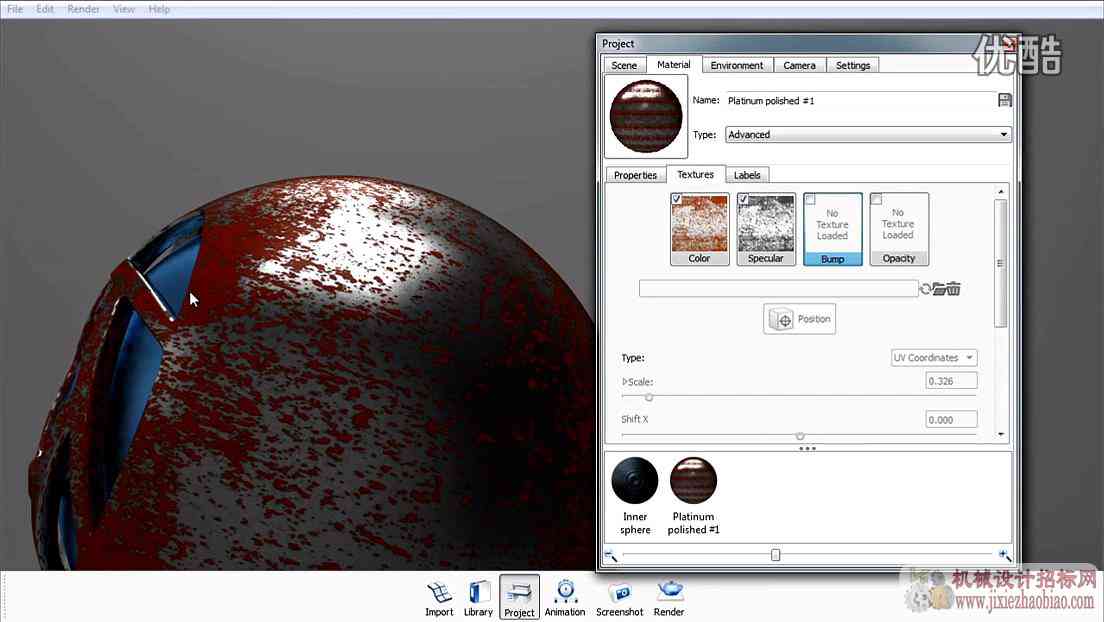Switch to the Labels sub-tab
The height and width of the screenshot is (622, 1104).
click(x=747, y=175)
